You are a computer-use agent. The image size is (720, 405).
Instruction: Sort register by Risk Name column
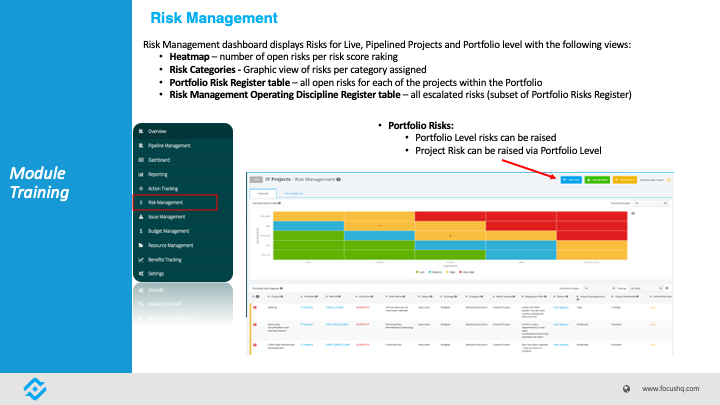coord(395,297)
